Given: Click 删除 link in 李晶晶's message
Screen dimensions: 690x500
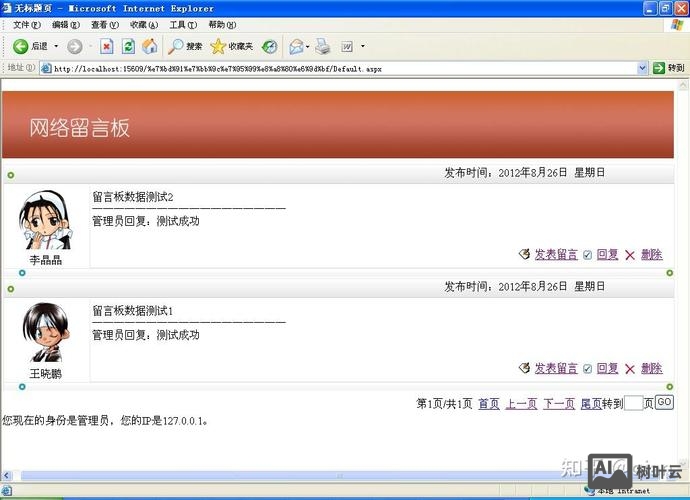Looking at the screenshot, I should coord(652,254).
